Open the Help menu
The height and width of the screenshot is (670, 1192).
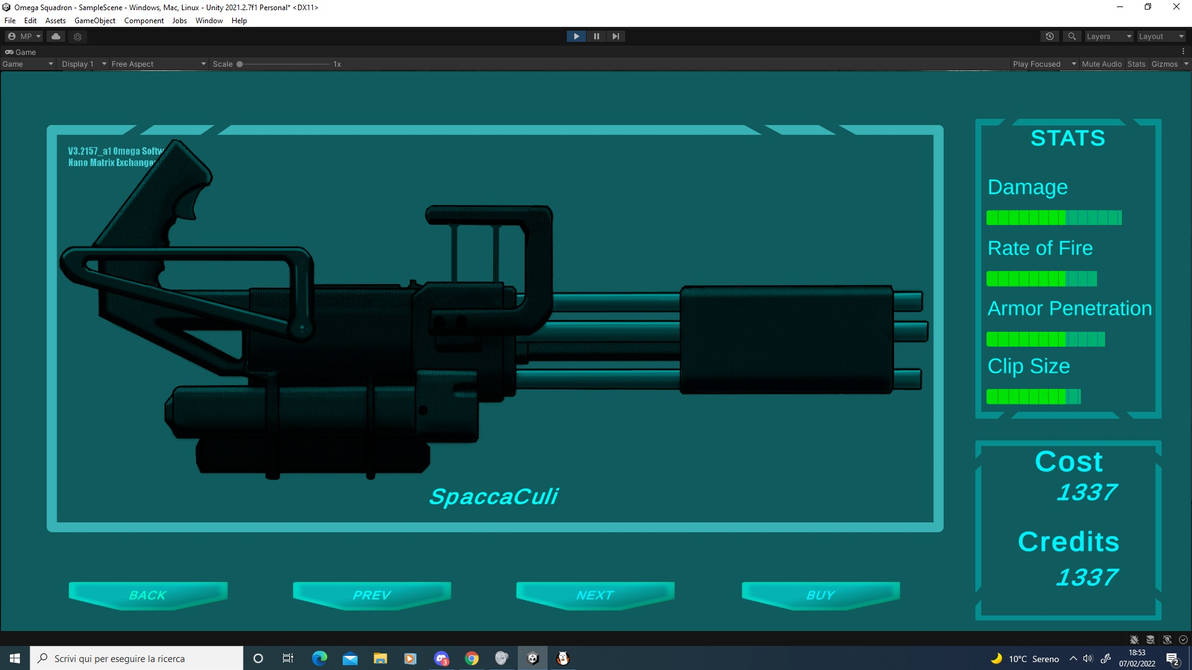(x=239, y=21)
